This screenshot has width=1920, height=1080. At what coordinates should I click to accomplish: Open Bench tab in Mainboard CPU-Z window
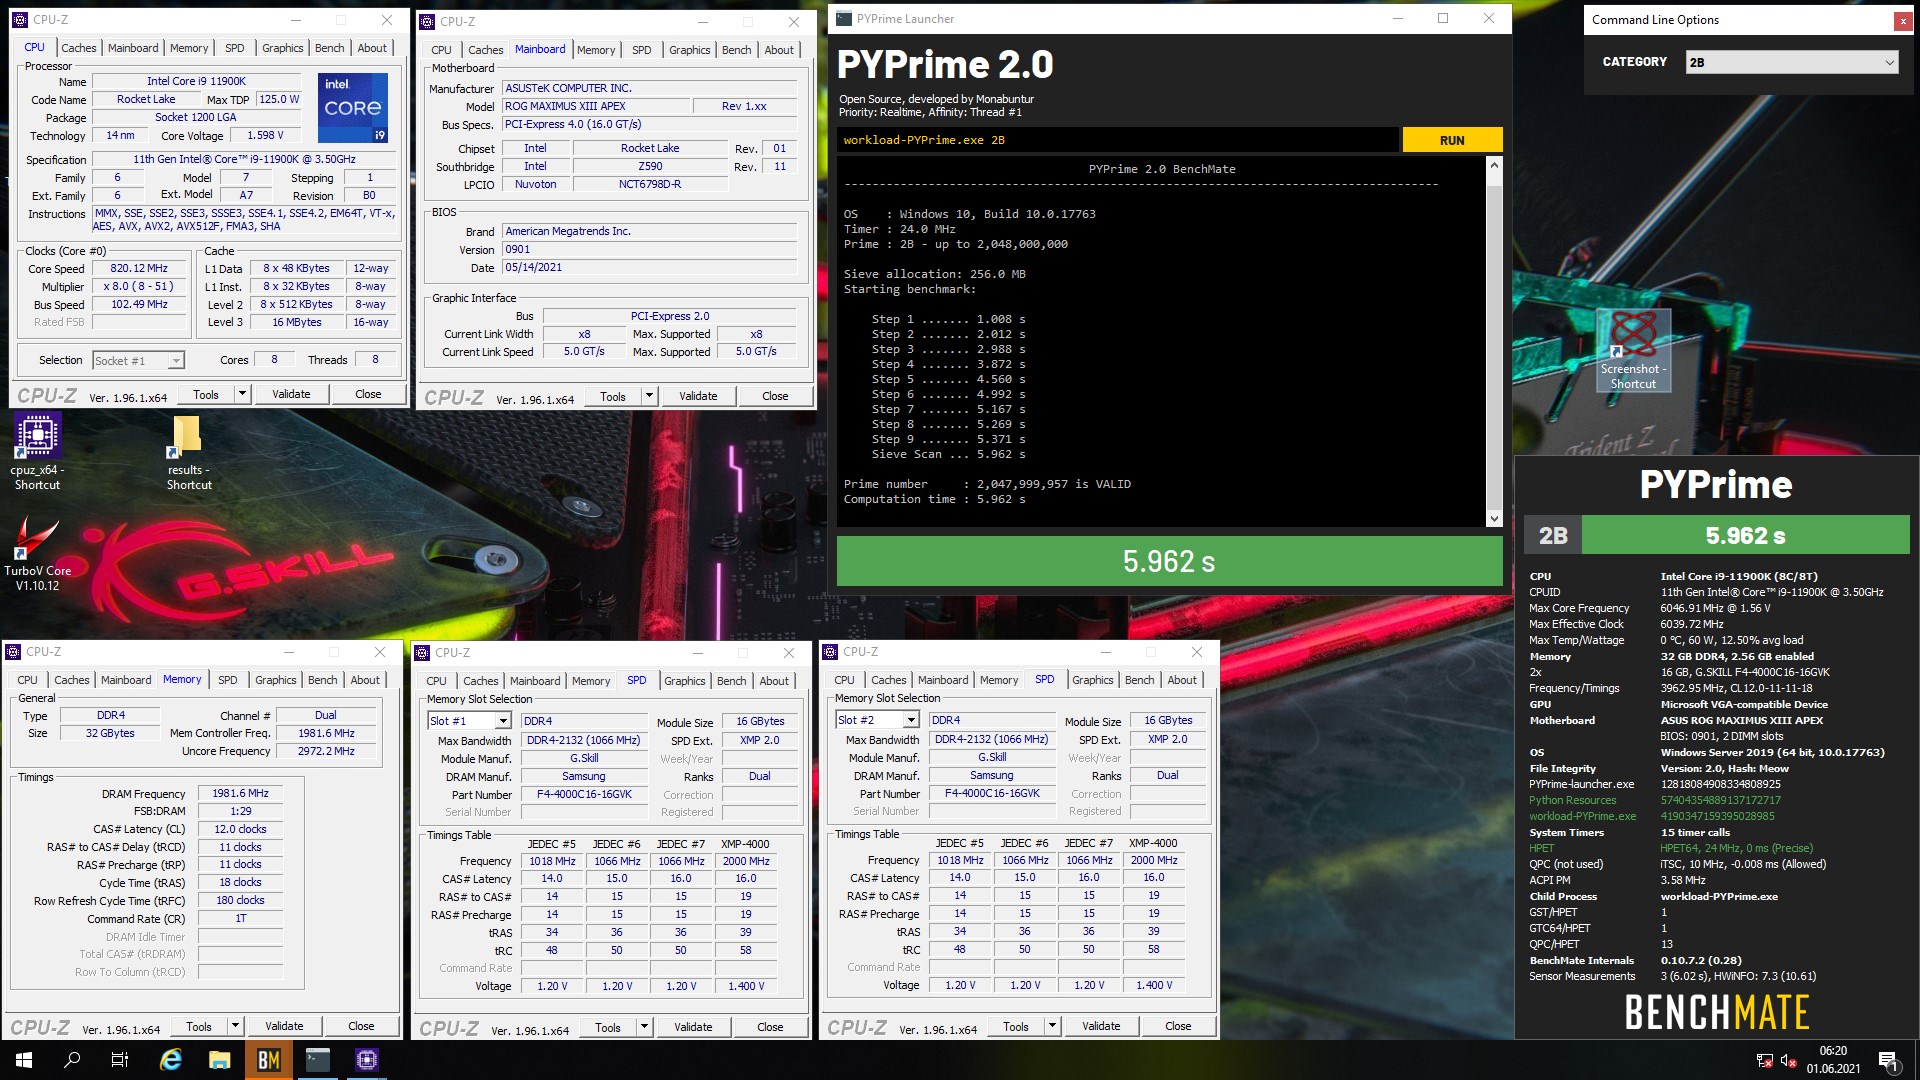point(737,50)
